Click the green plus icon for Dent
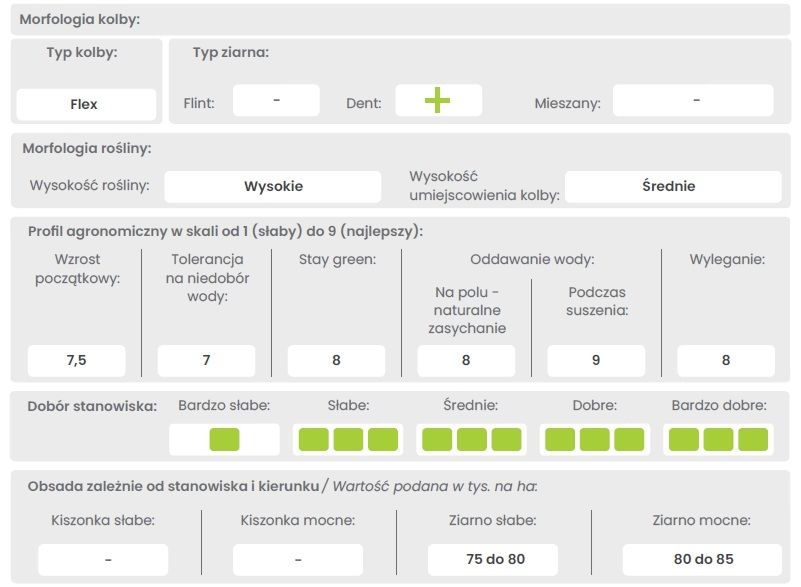Viewport: 801px width, 587px height. coord(438,101)
